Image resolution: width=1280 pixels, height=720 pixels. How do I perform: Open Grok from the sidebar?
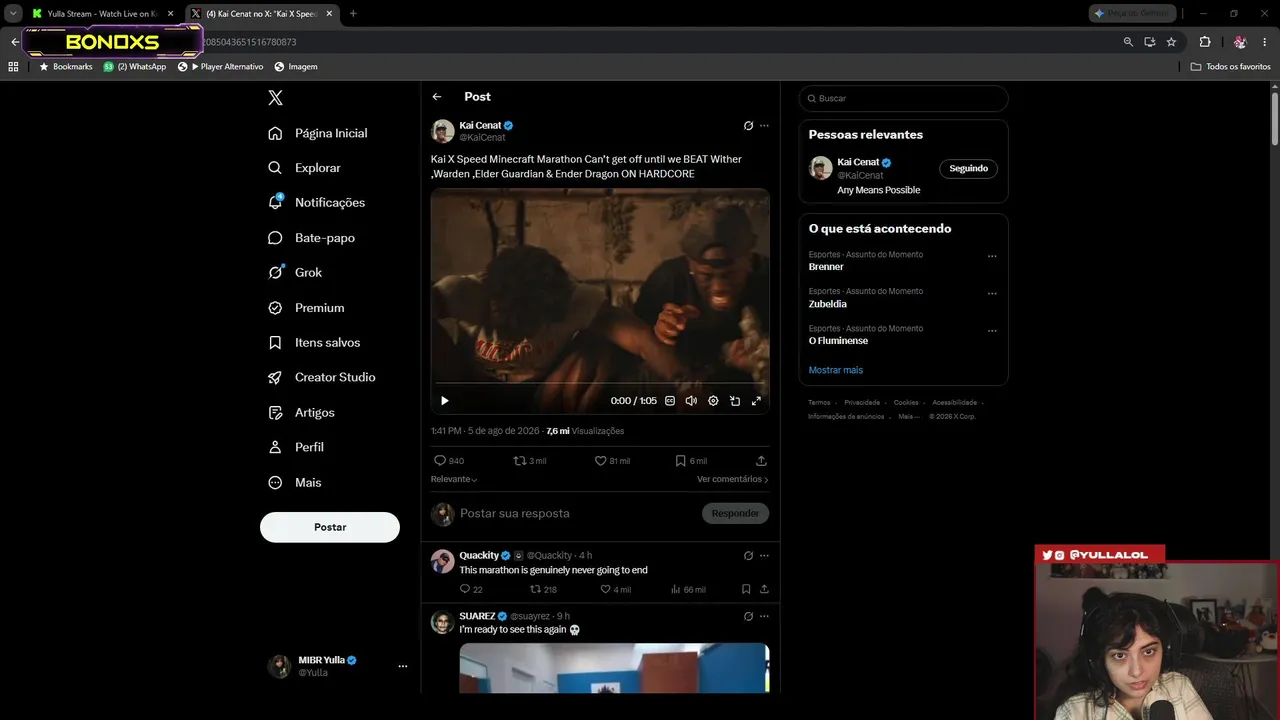[x=295, y=273]
